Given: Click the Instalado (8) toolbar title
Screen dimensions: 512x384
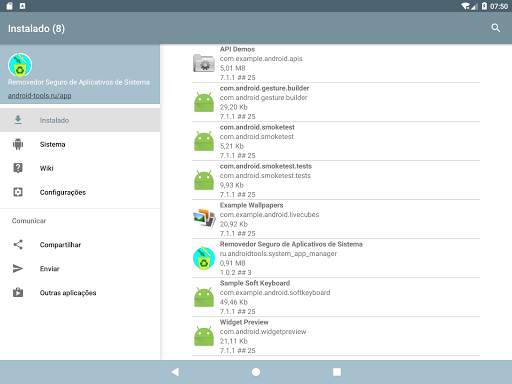Looking at the screenshot, I should click(36, 29).
